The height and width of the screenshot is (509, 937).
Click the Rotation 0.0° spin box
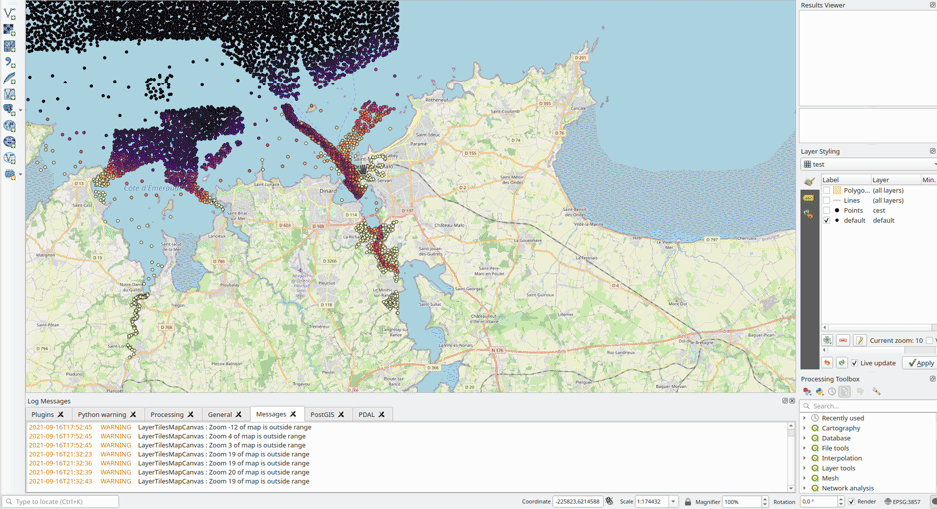click(821, 502)
